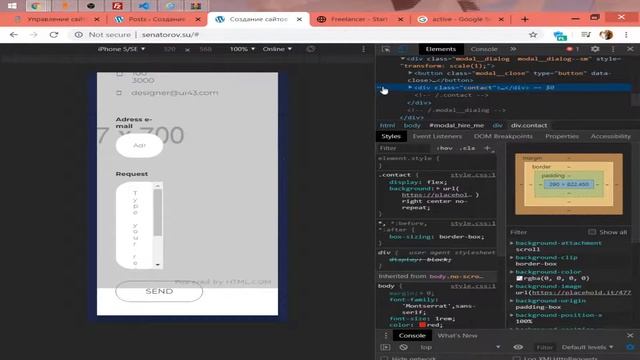The height and width of the screenshot is (360, 640).
Task: Open the Properties tab
Action: [x=562, y=136]
